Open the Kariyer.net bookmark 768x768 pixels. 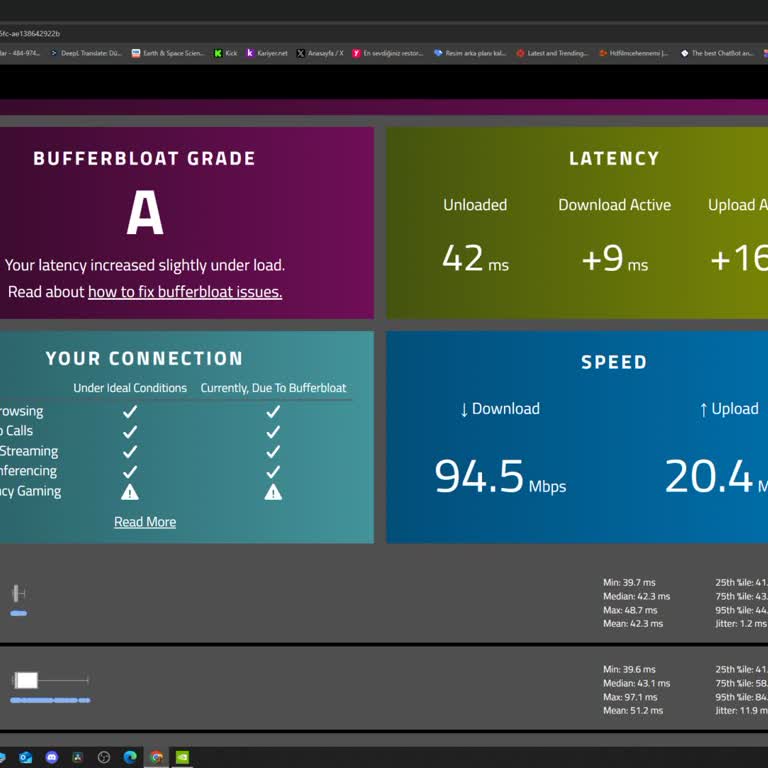266,53
